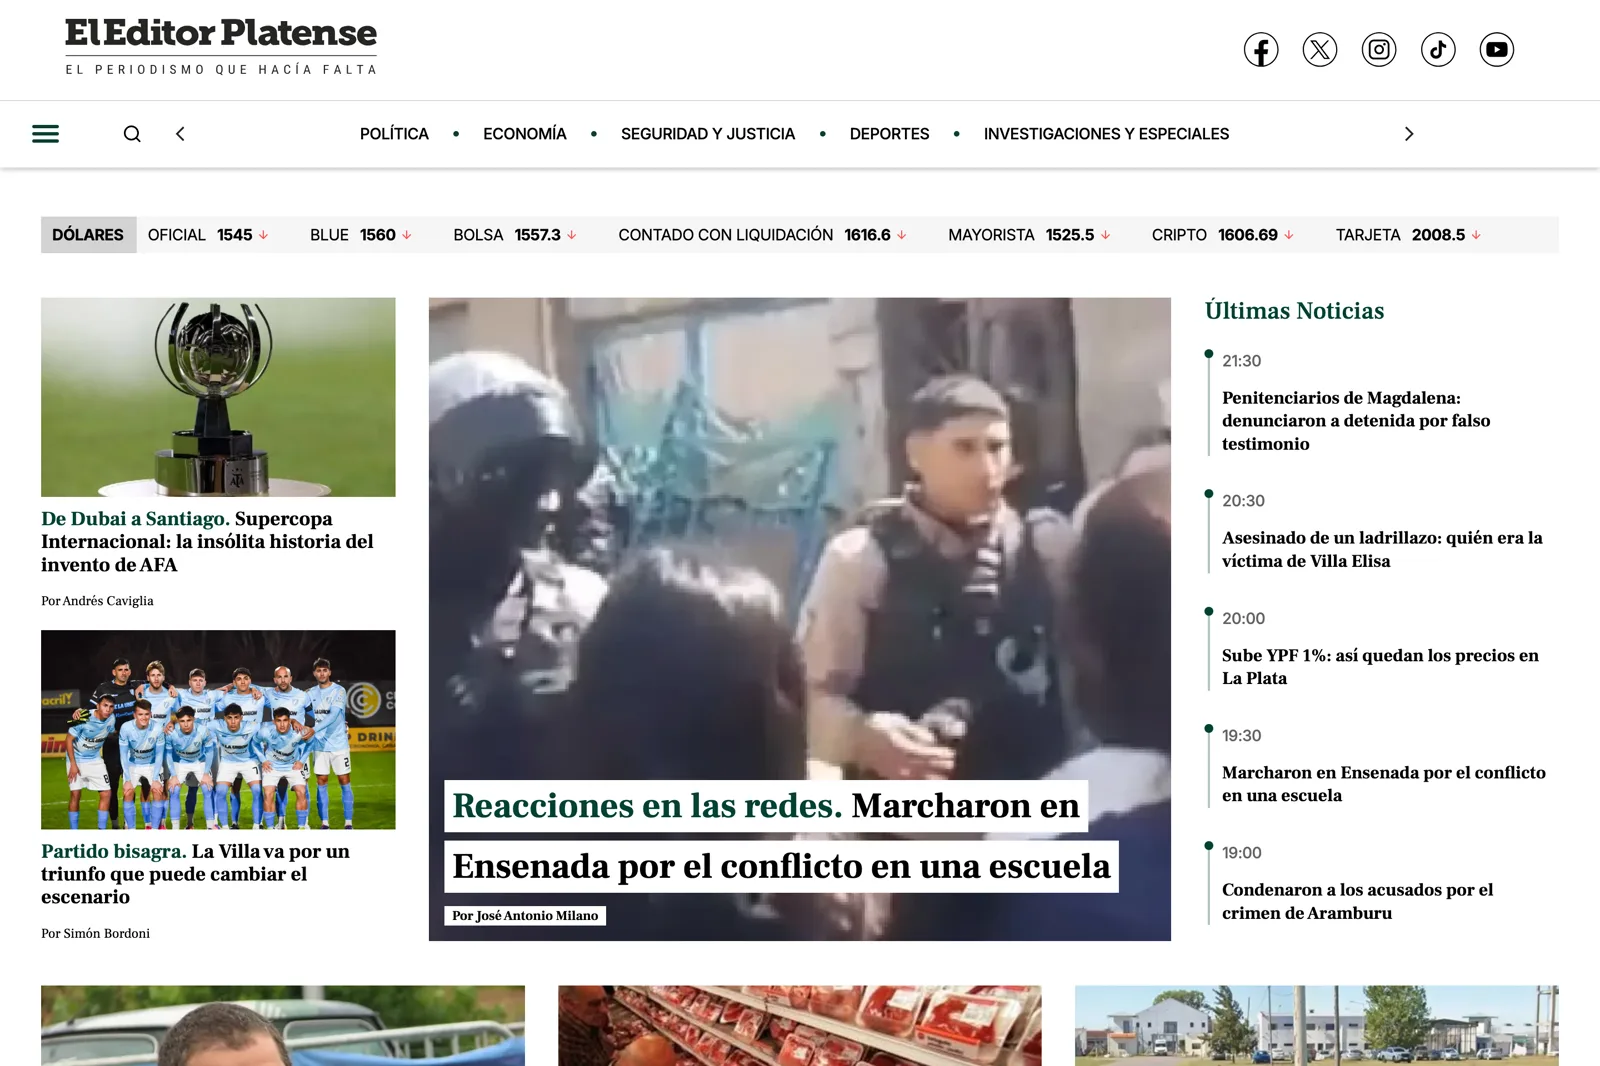
Task: Select the Mayorista 1525.5 quote
Action: [1029, 235]
